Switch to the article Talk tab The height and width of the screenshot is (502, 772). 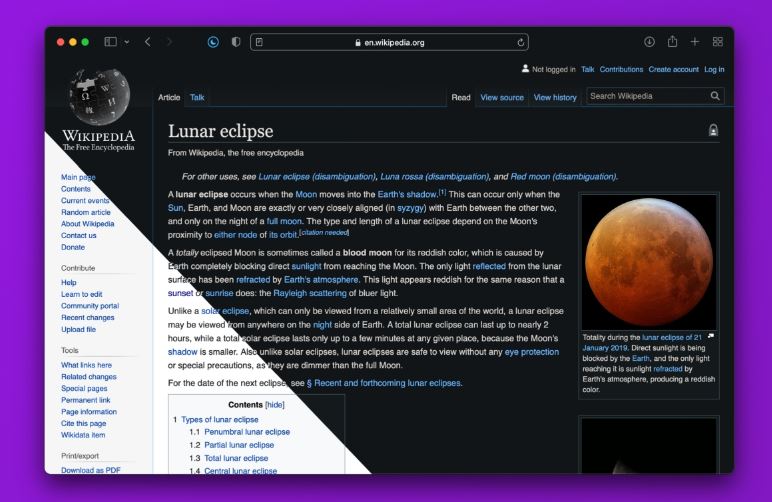coord(197,97)
